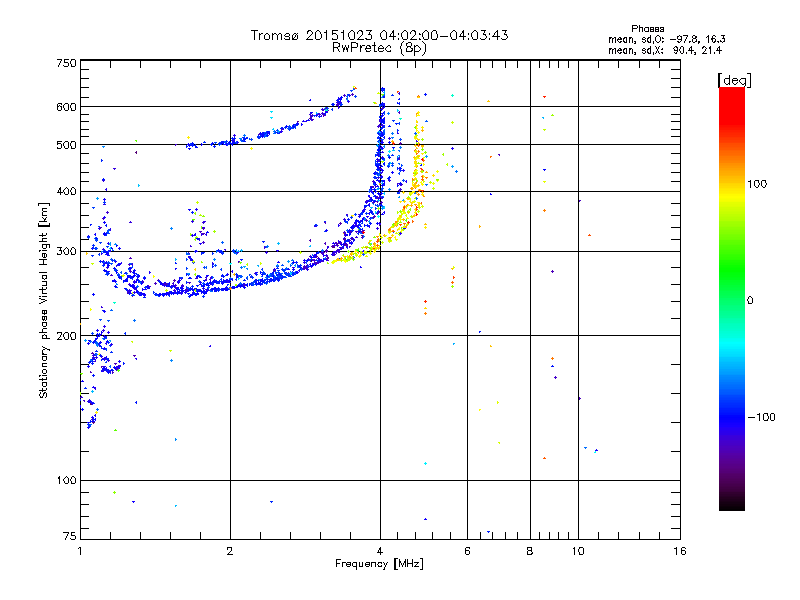
Task: Click the "Phases" heading above the statistics
Action: click(x=647, y=29)
